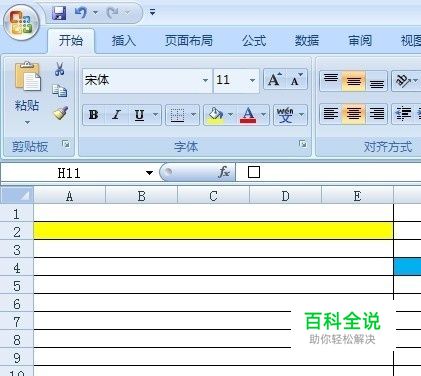Select row 4 header
This screenshot has height=376, width=421.
[17, 267]
